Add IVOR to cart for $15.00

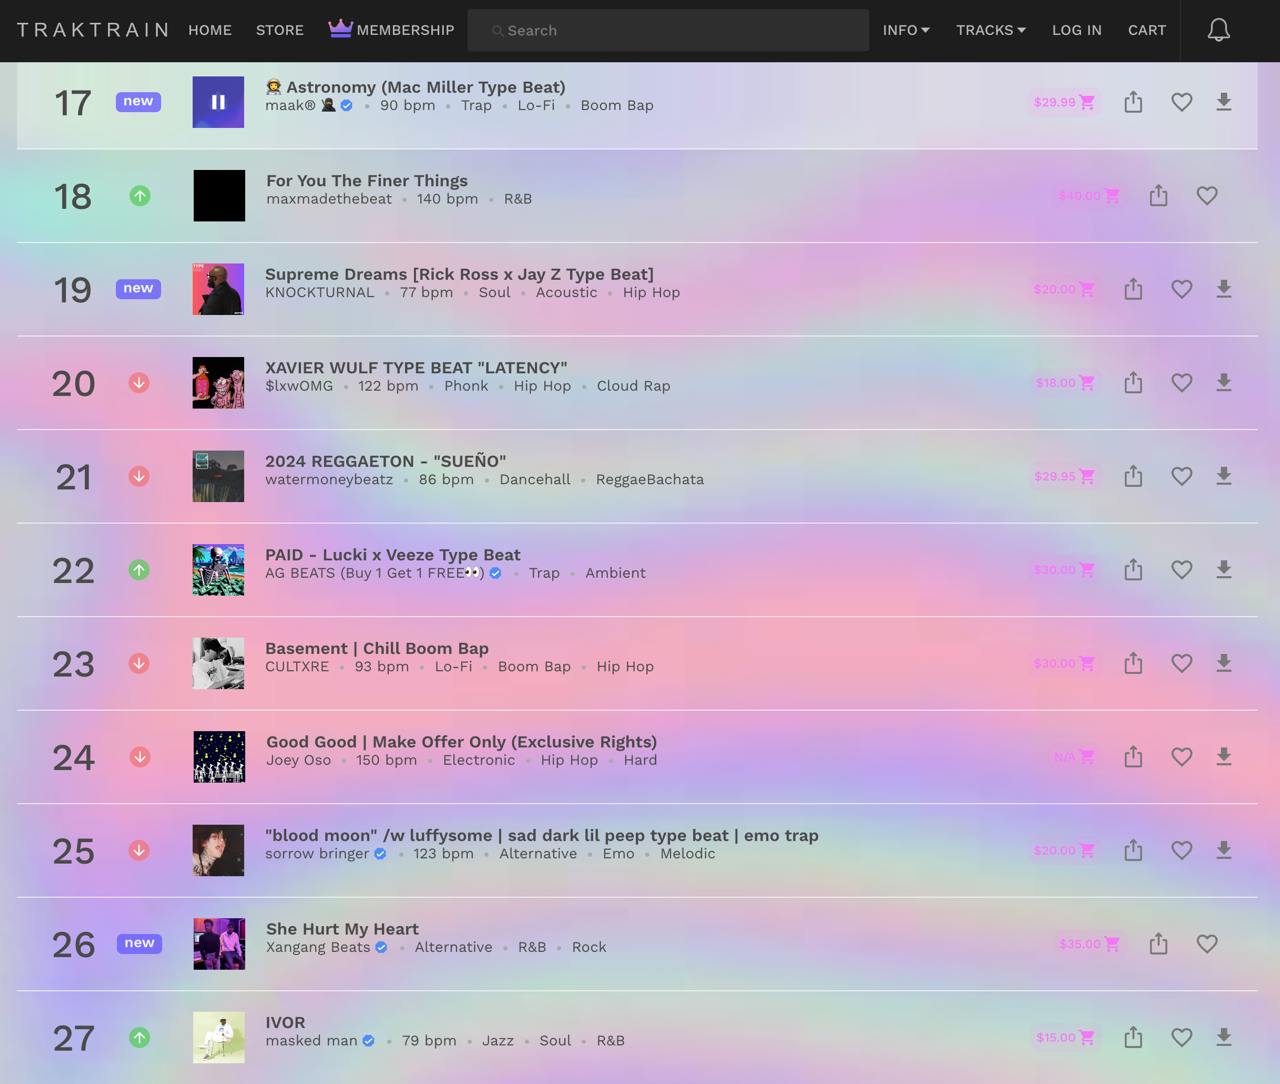coord(1065,1037)
